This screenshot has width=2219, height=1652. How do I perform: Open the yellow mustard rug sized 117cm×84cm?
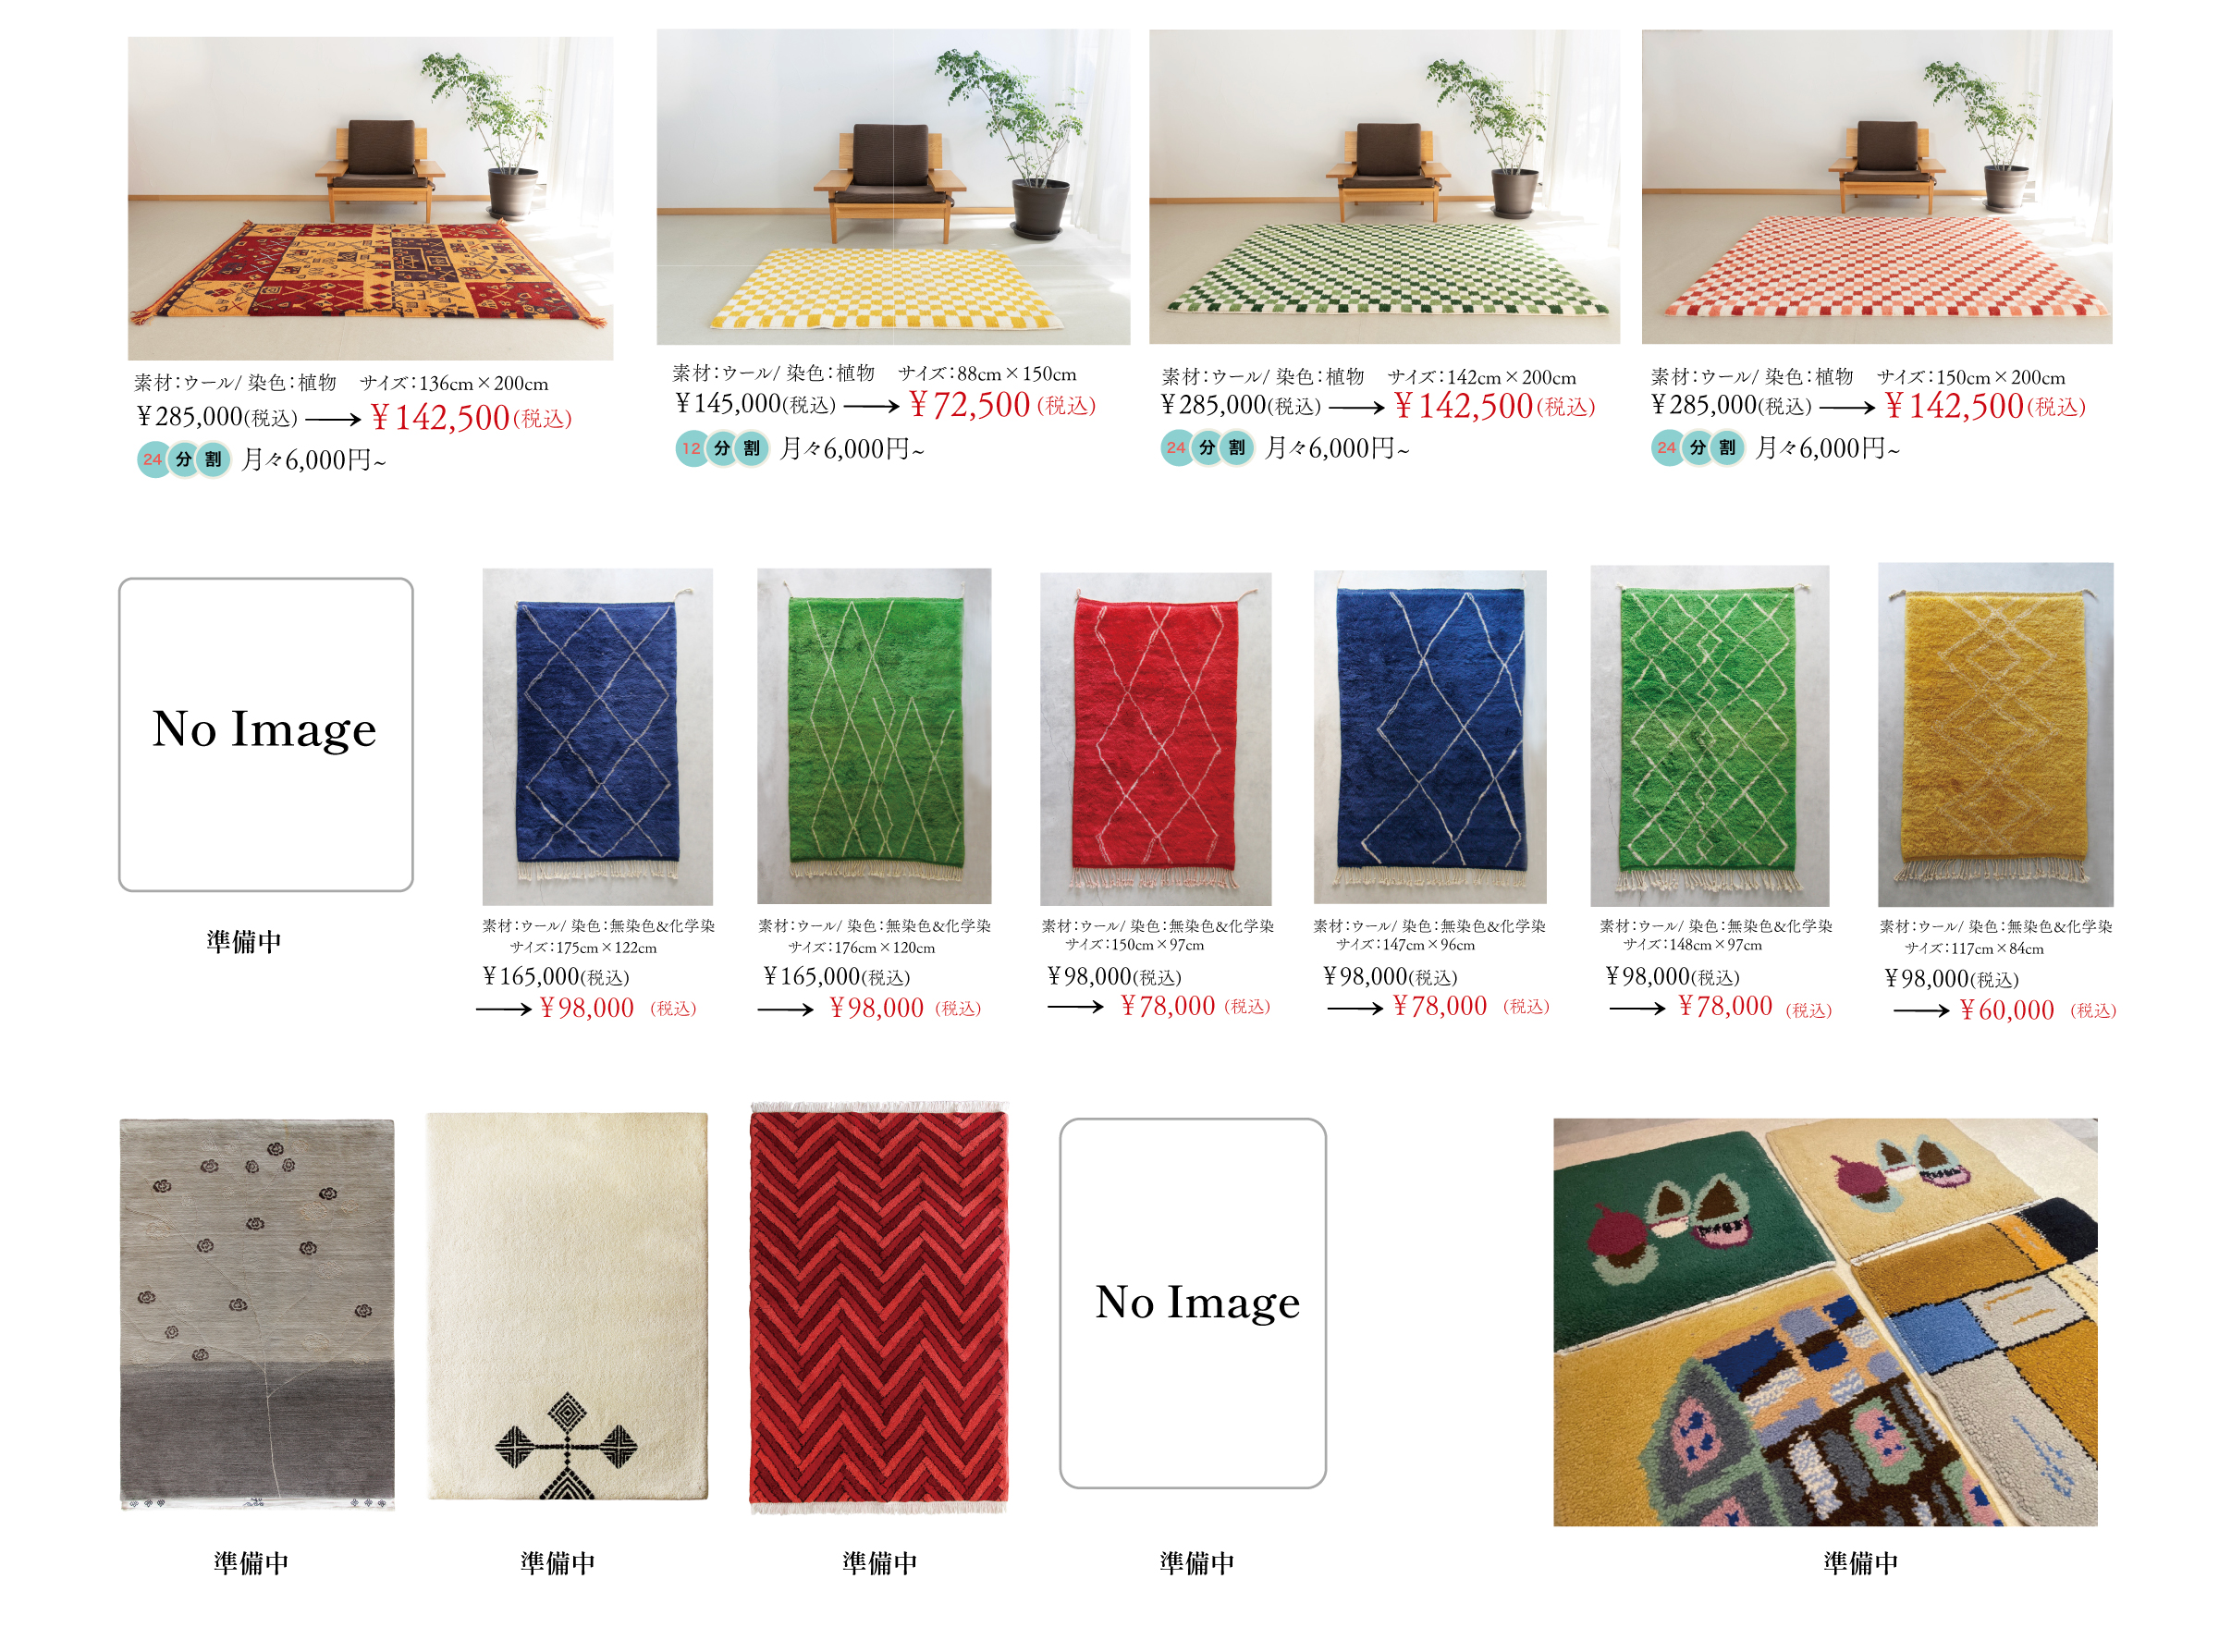1995,735
